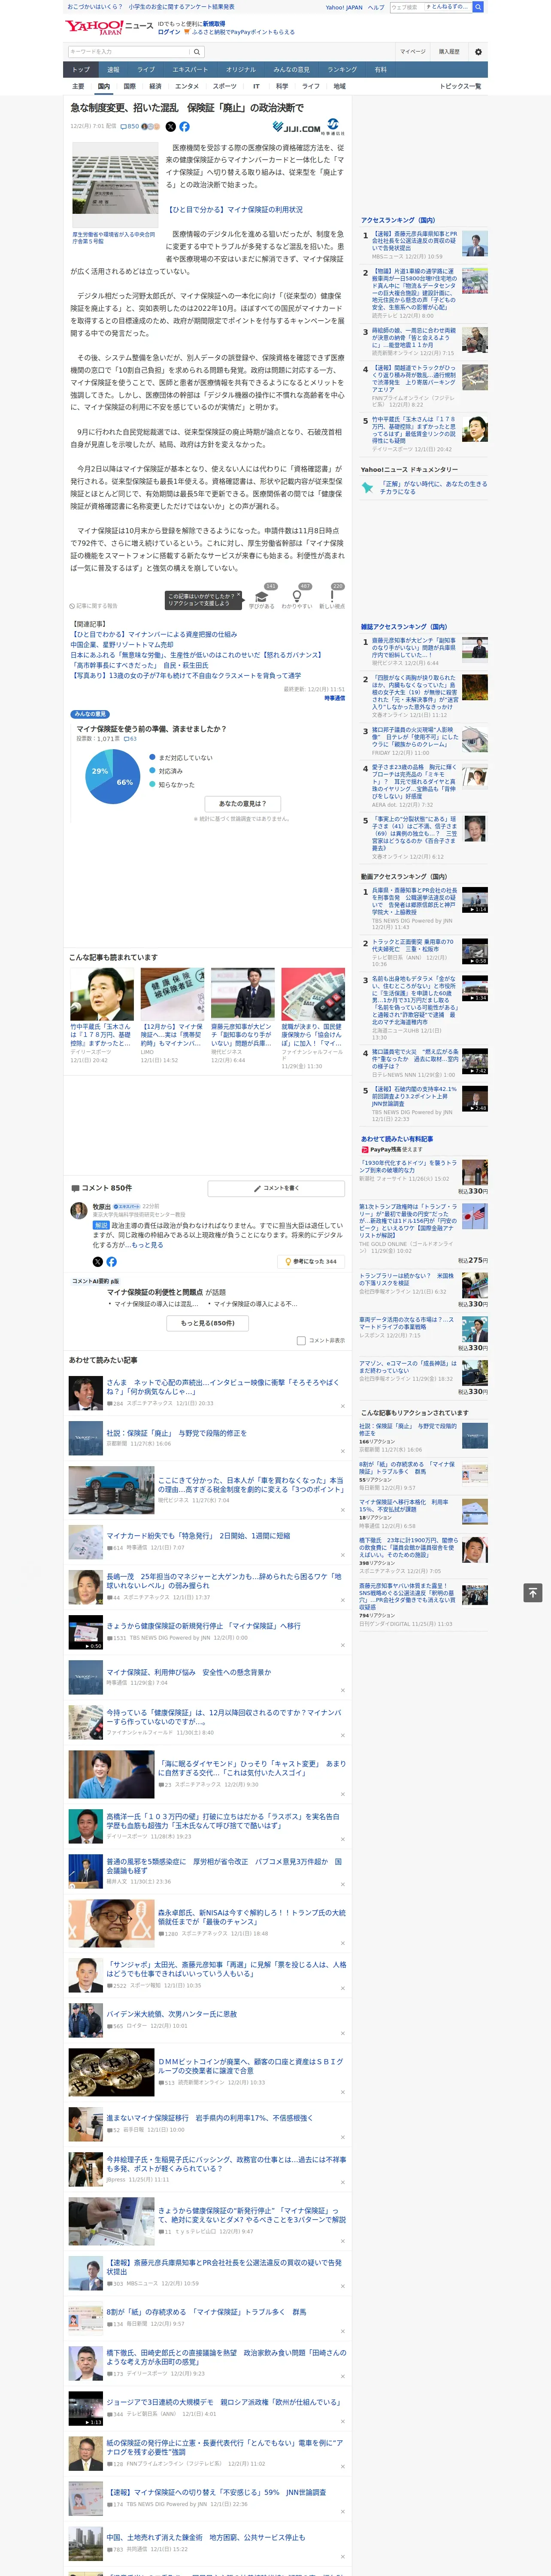Image resolution: width=551 pixels, height=2576 pixels.
Task: Open マイページ
Action: (412, 51)
